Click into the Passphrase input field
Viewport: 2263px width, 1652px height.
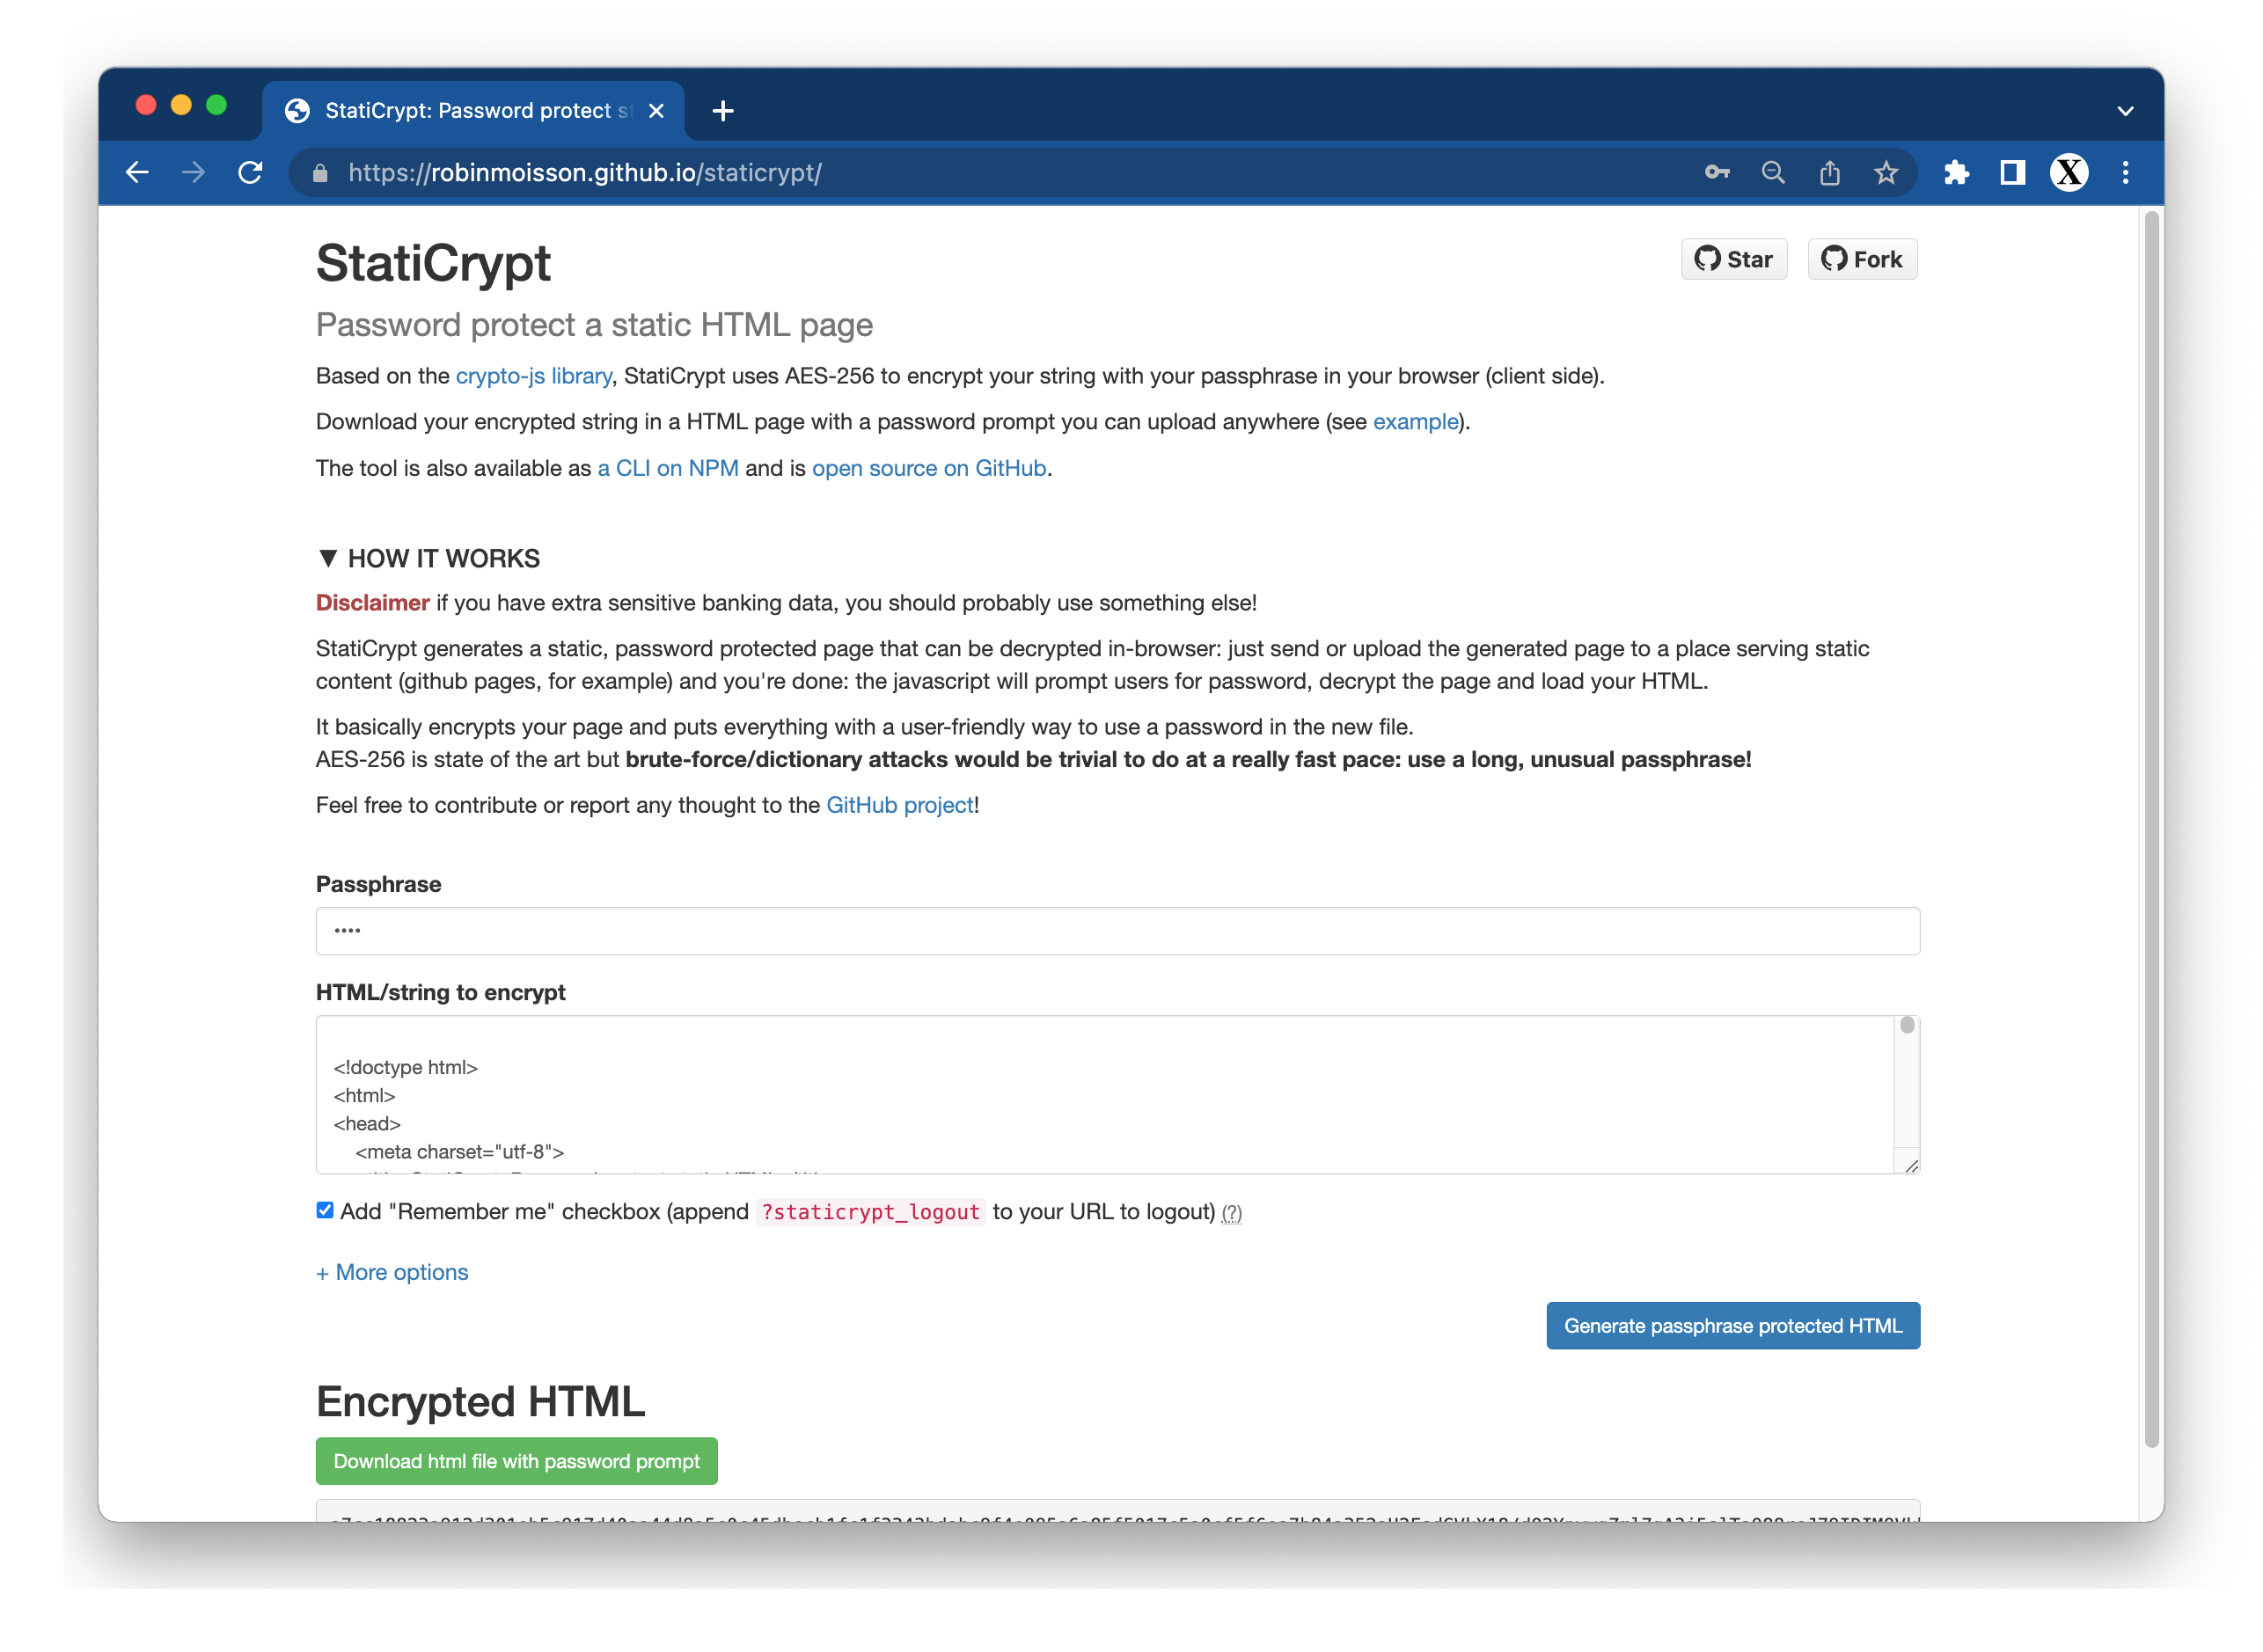(1117, 931)
